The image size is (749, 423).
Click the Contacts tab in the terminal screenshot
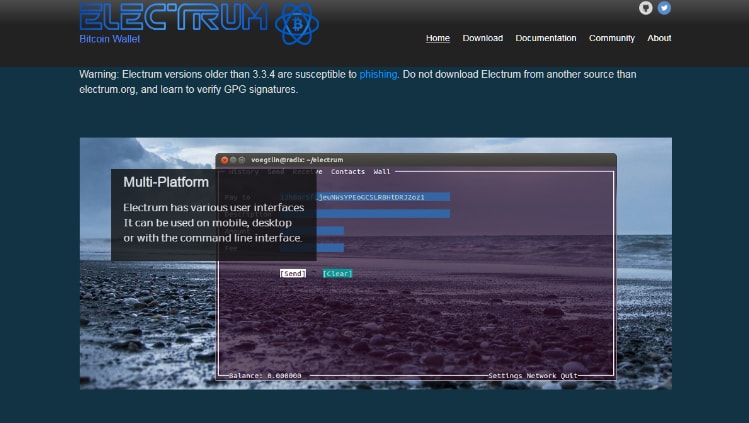pos(348,172)
